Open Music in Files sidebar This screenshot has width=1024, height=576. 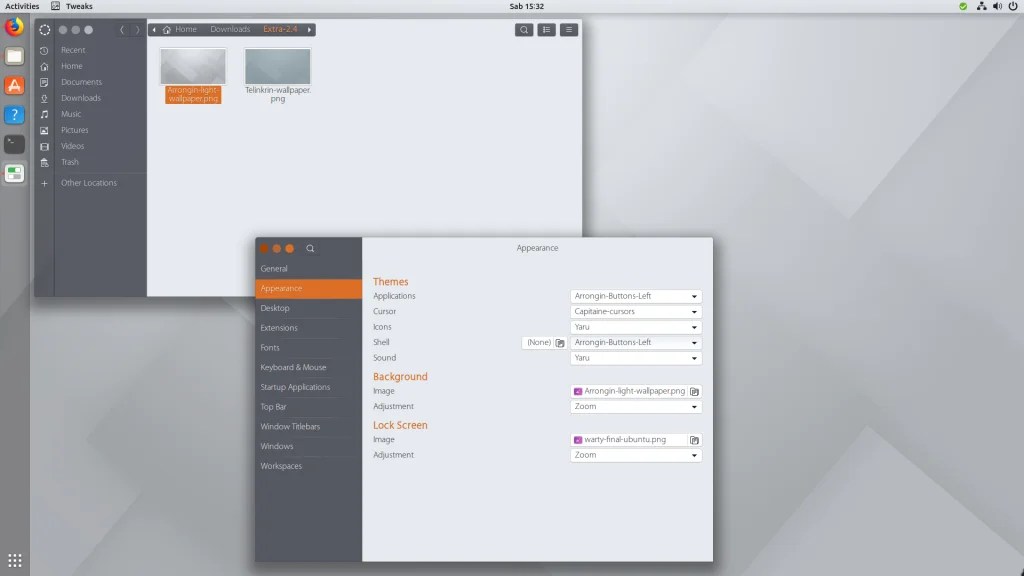(71, 114)
